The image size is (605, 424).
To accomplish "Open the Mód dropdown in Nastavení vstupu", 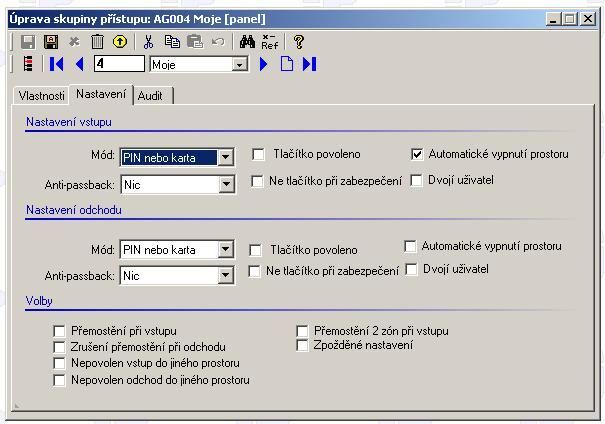I will tap(225, 157).
